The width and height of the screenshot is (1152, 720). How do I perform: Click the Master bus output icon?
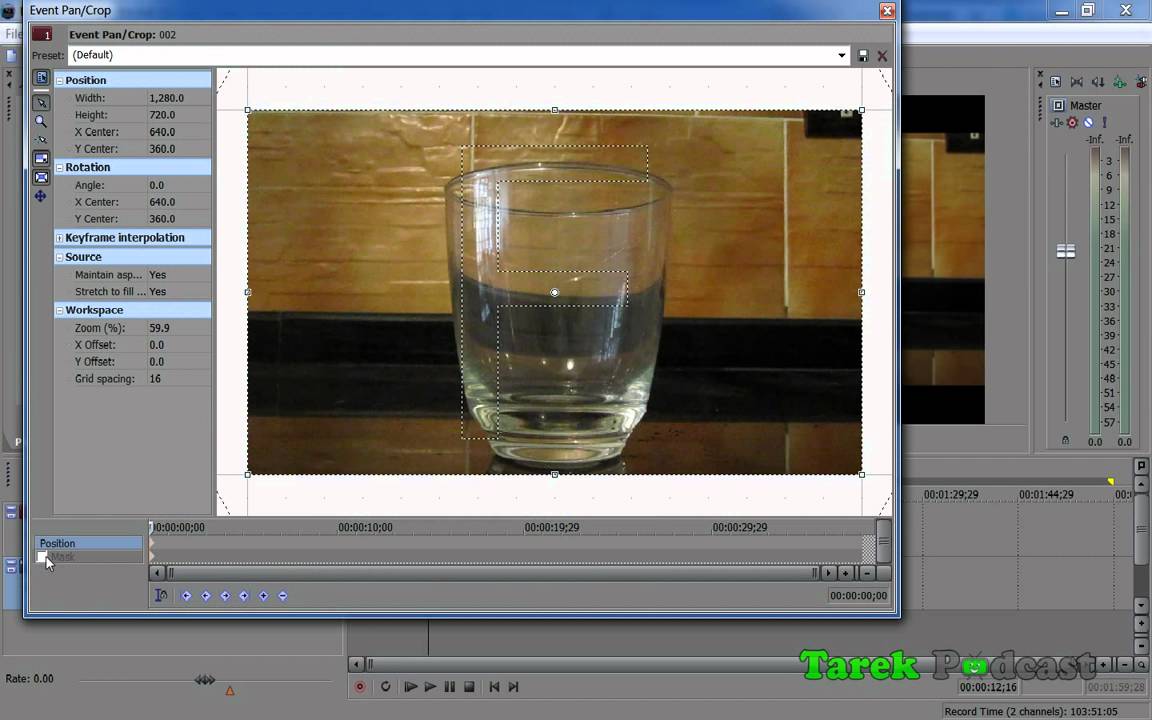click(1059, 105)
